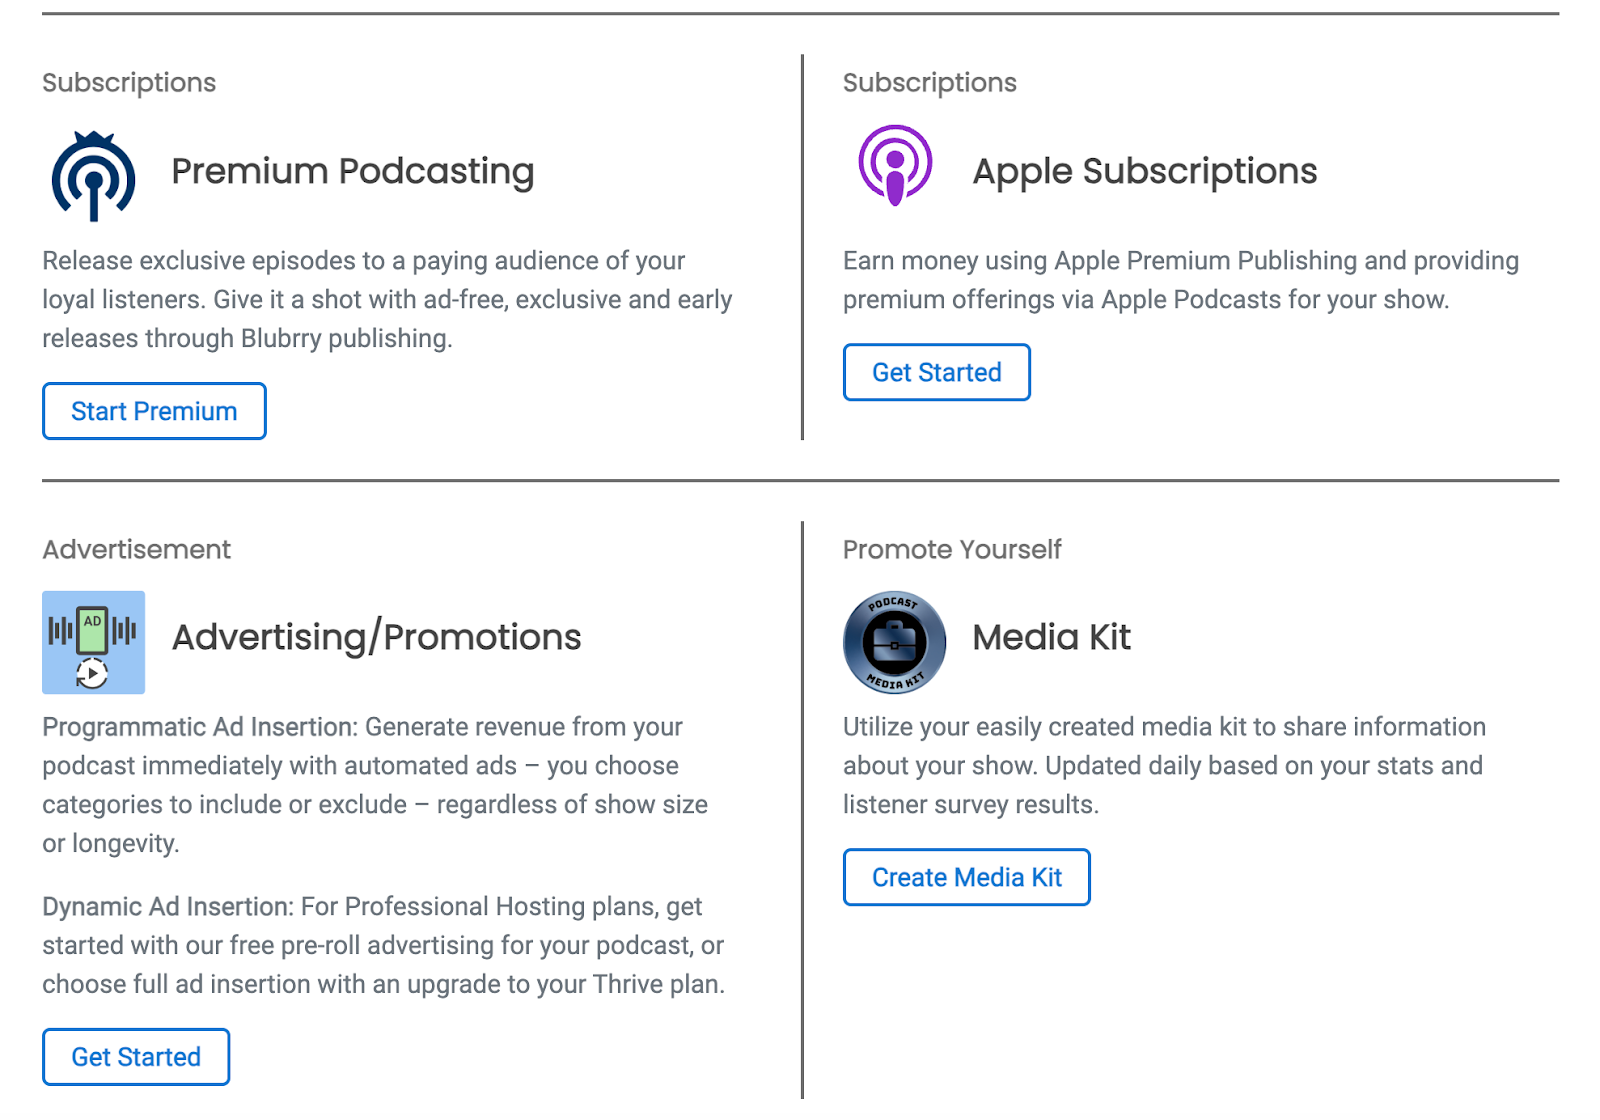The image size is (1600, 1120).
Task: Click Get Started under Advertising/Promotions
Action: coord(136,1057)
